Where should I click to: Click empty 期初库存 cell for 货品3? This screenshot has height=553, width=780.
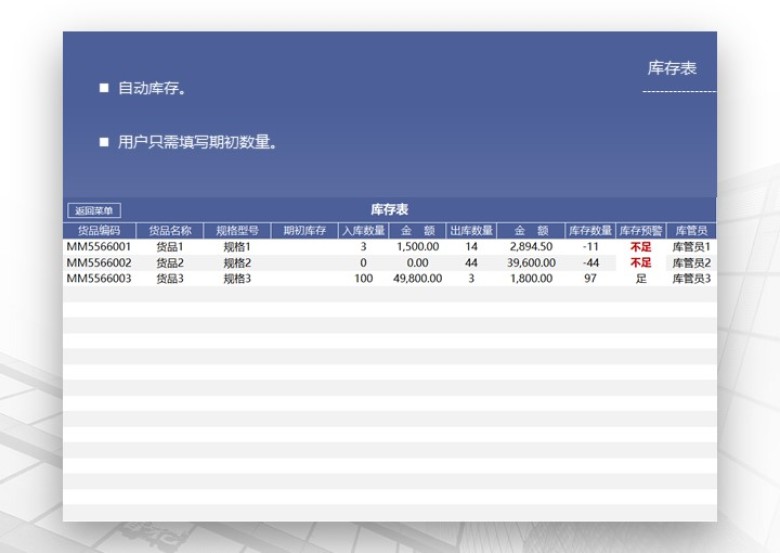point(304,278)
